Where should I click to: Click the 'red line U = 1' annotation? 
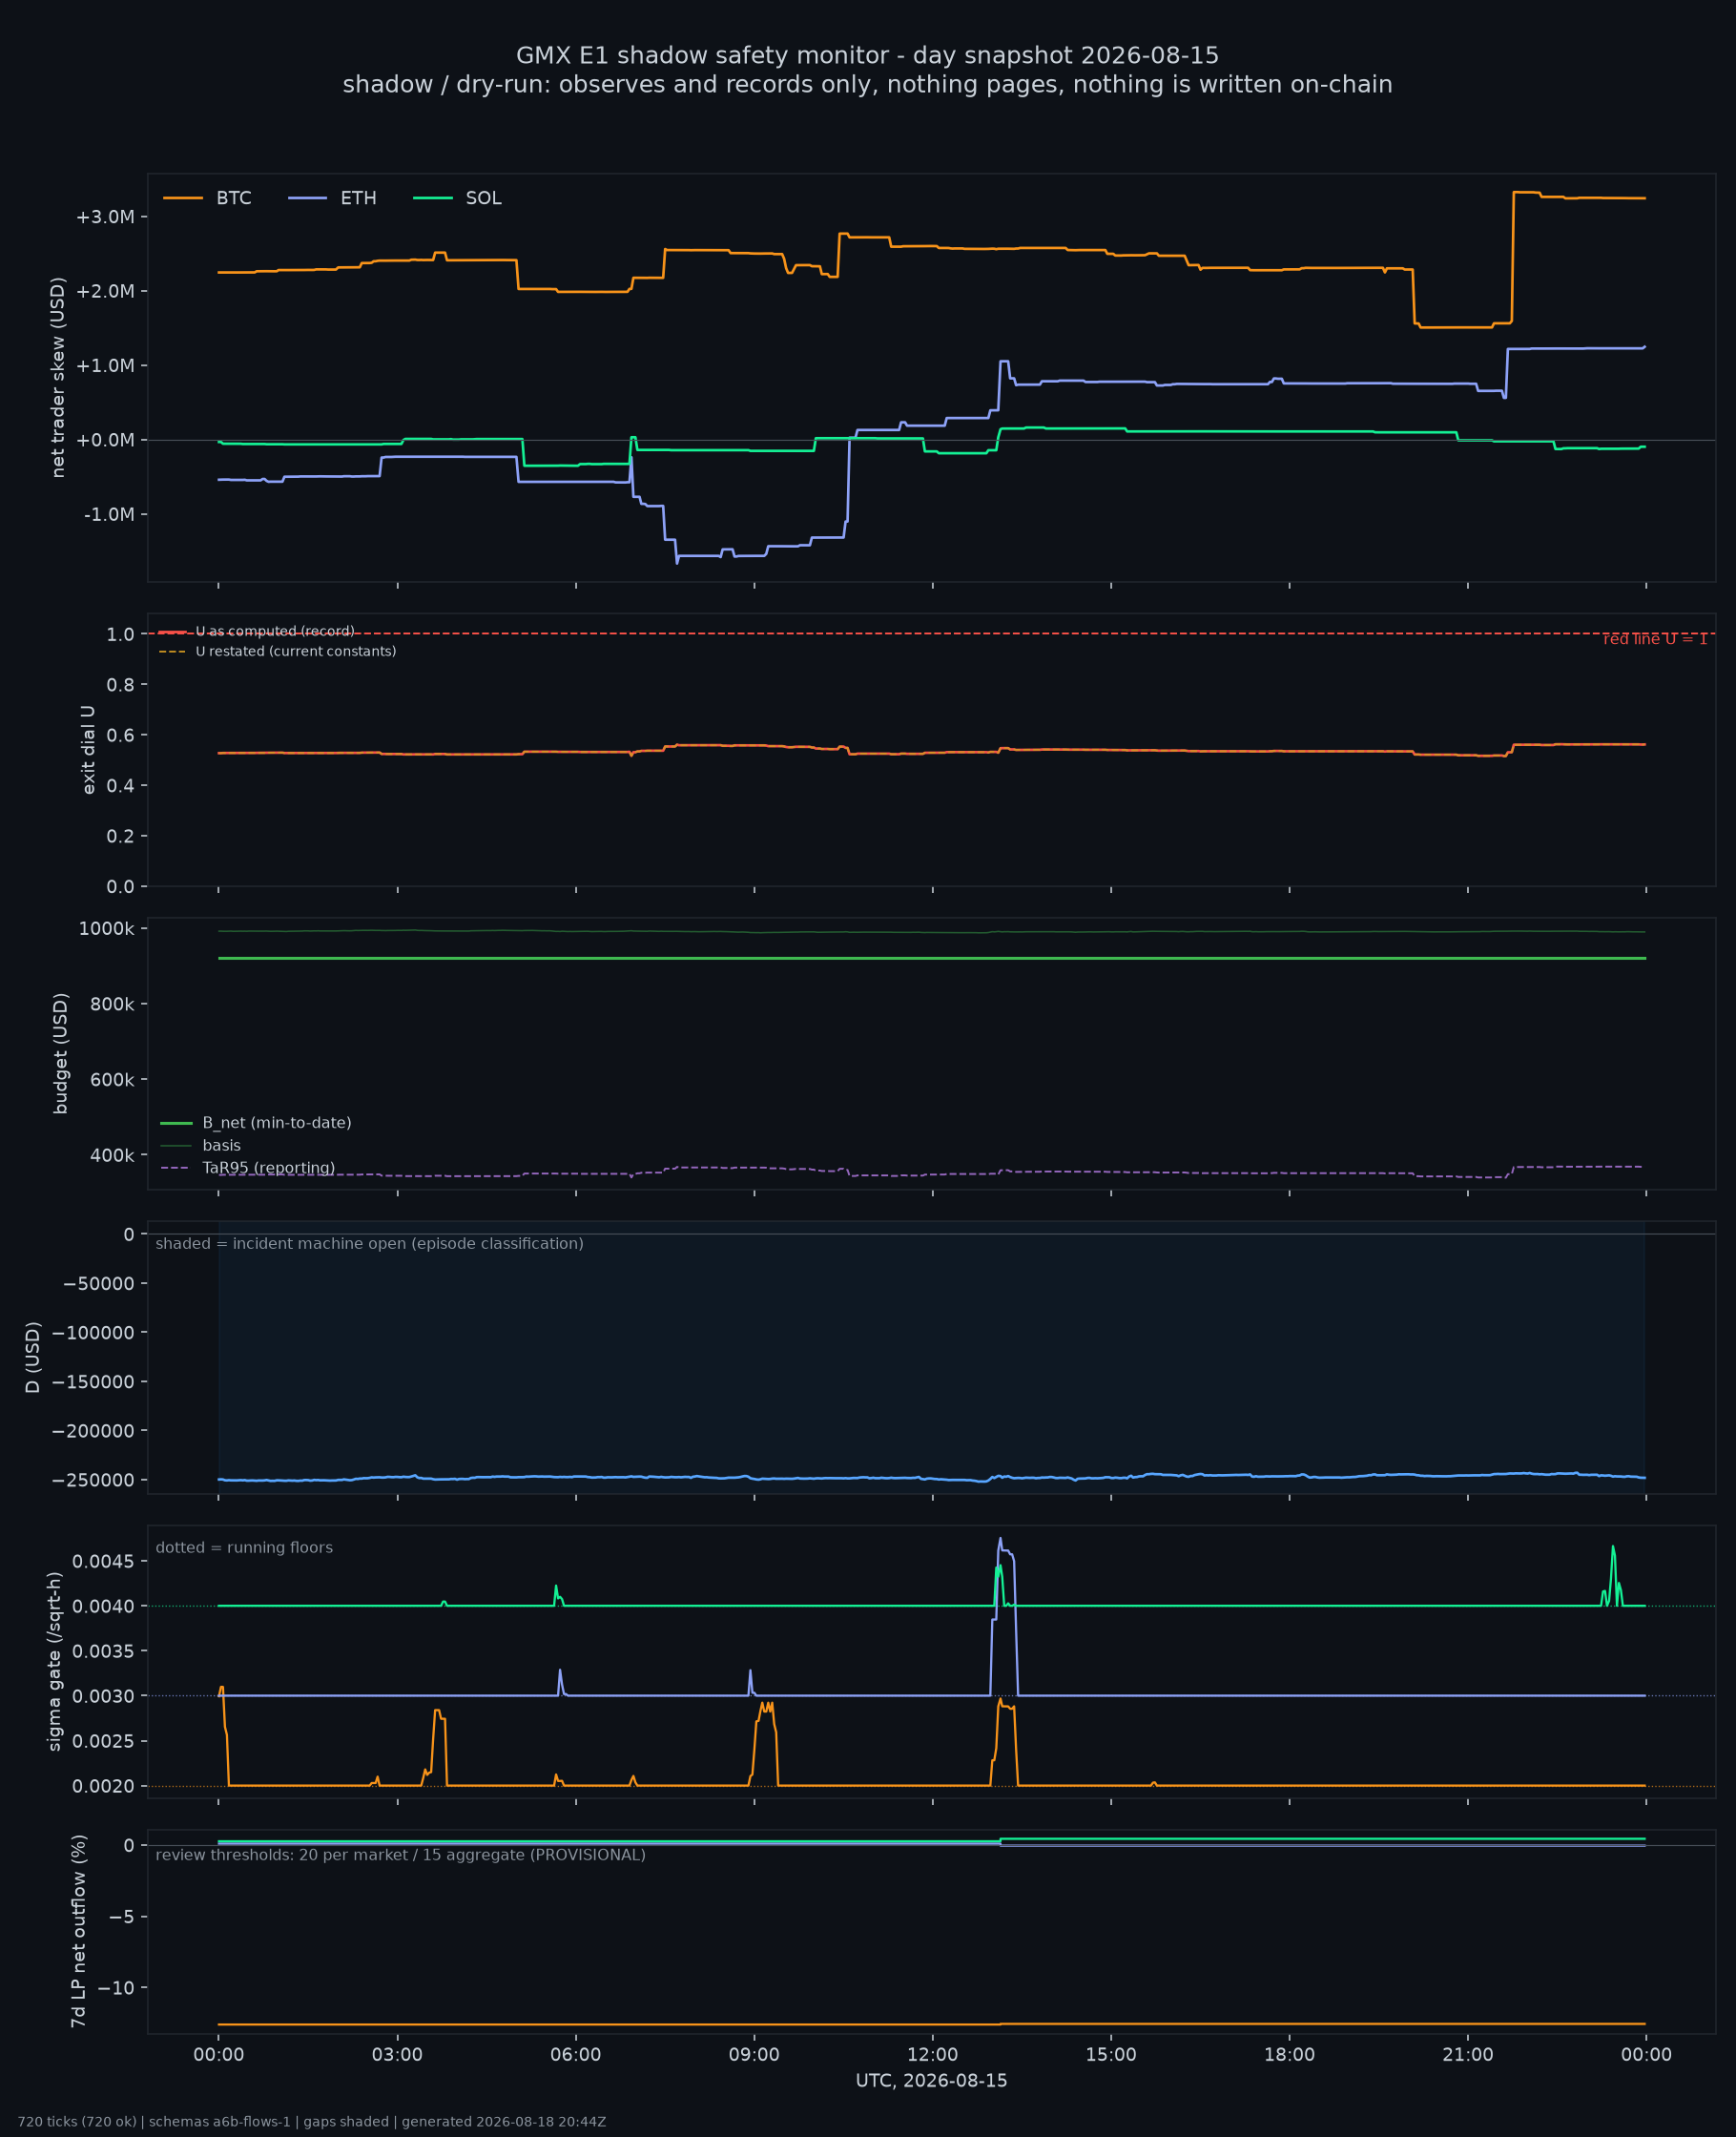pyautogui.click(x=1655, y=639)
